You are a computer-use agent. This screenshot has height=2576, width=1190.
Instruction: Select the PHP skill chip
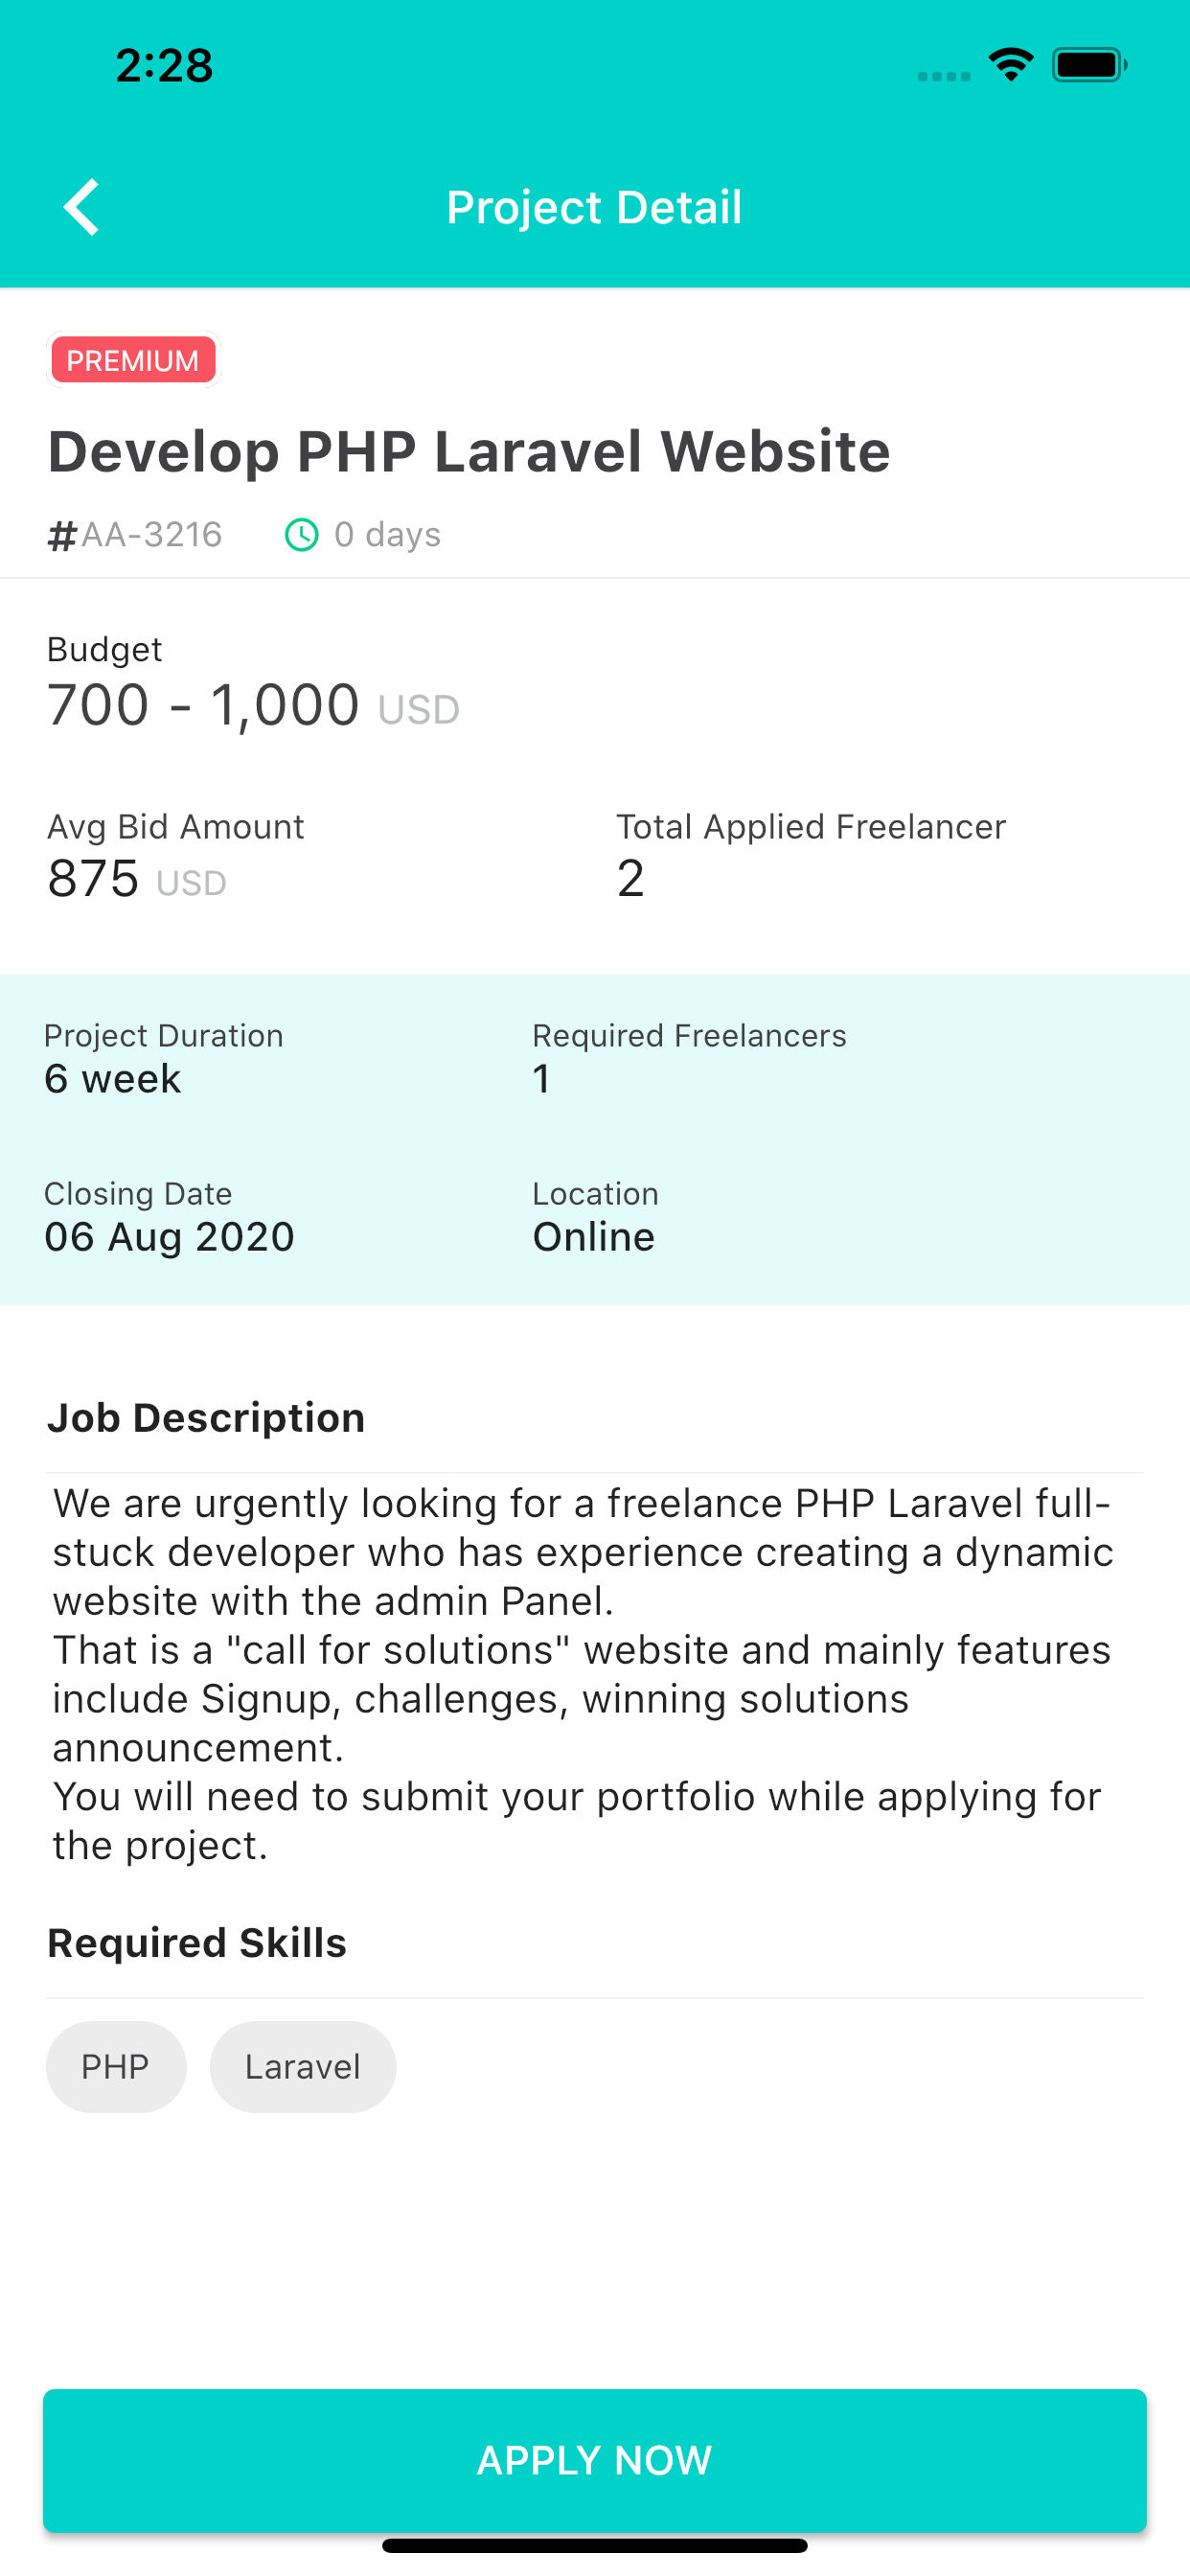tap(116, 2067)
